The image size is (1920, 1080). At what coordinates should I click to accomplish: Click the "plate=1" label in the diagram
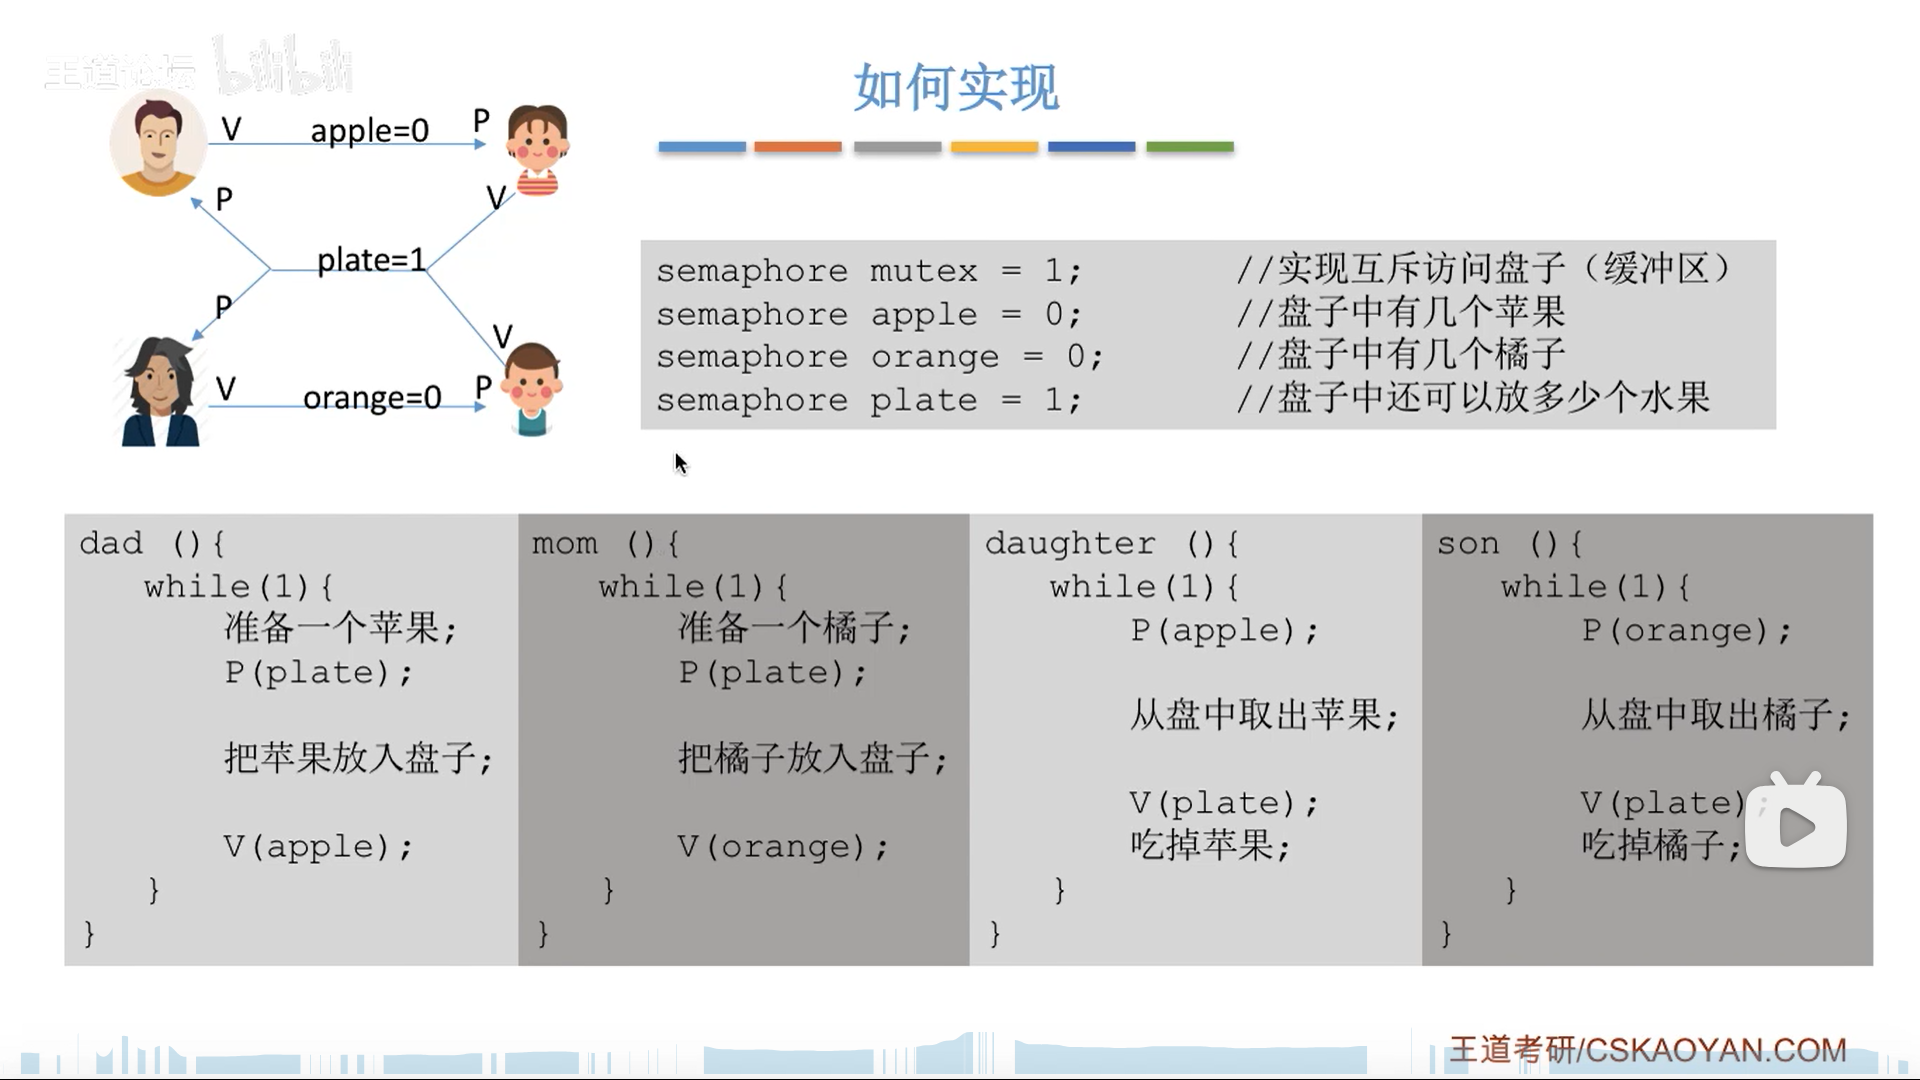pos(371,260)
